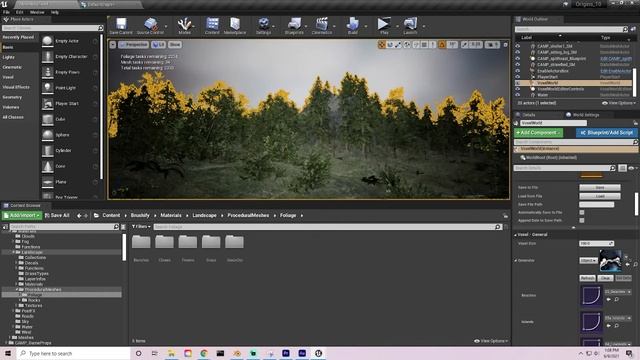Click the content folder tree scrollbar
Screen dimensions: 640x360
point(124,247)
